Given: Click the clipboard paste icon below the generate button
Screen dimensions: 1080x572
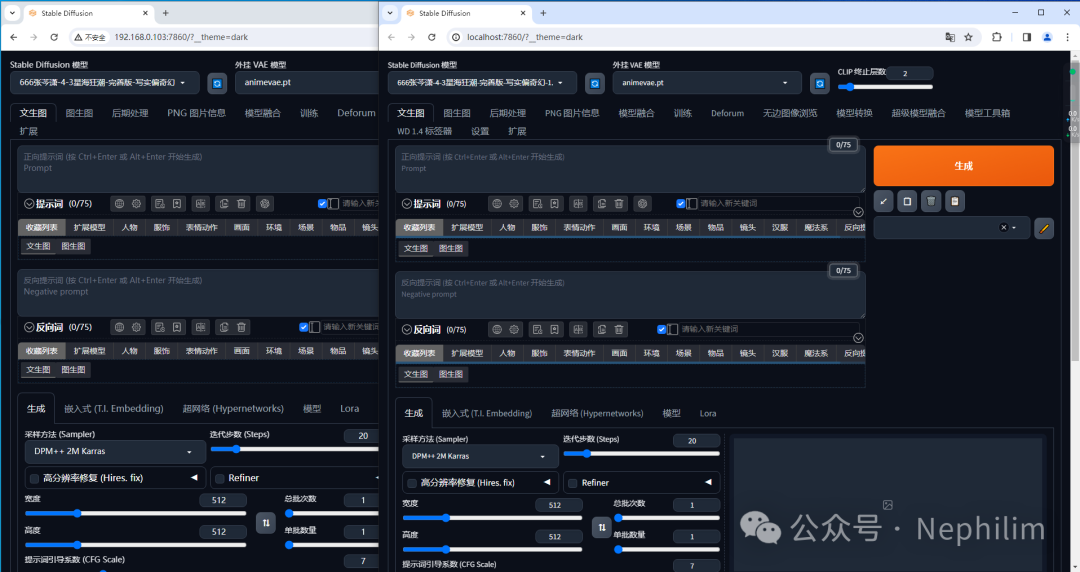Looking at the screenshot, I should (955, 201).
